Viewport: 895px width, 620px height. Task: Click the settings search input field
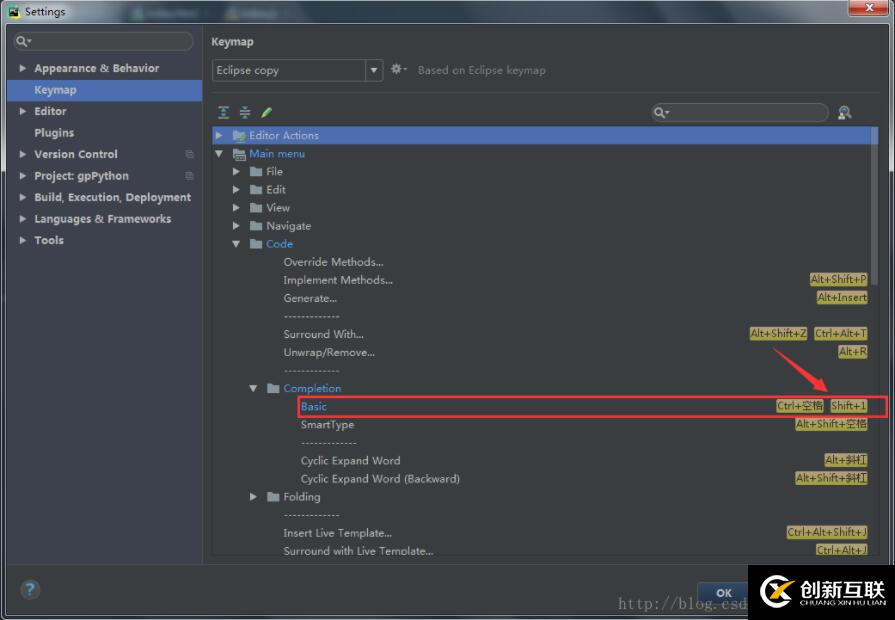pyautogui.click(x=103, y=41)
